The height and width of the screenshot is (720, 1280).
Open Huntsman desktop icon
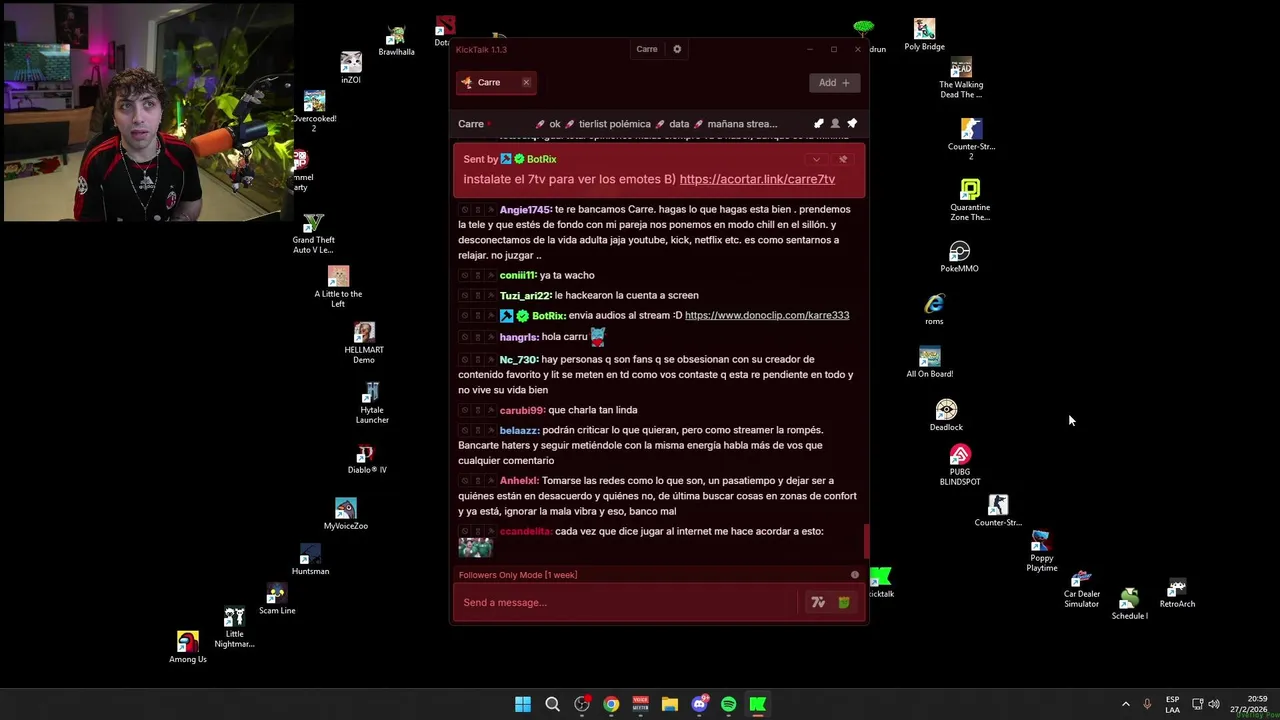pos(310,560)
